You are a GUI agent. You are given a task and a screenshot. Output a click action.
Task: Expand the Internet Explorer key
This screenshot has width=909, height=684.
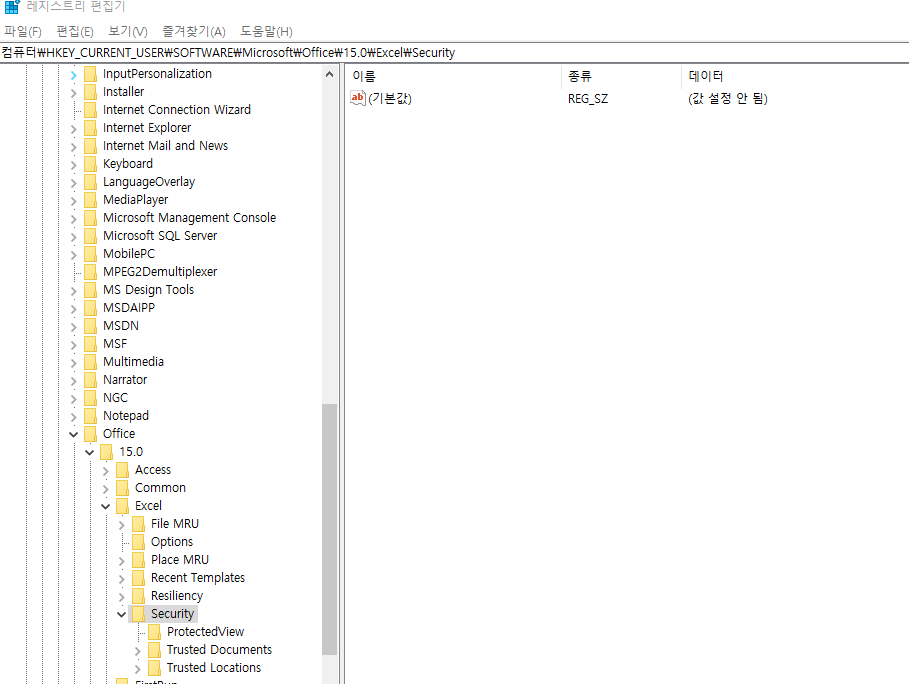pyautogui.click(x=73, y=129)
